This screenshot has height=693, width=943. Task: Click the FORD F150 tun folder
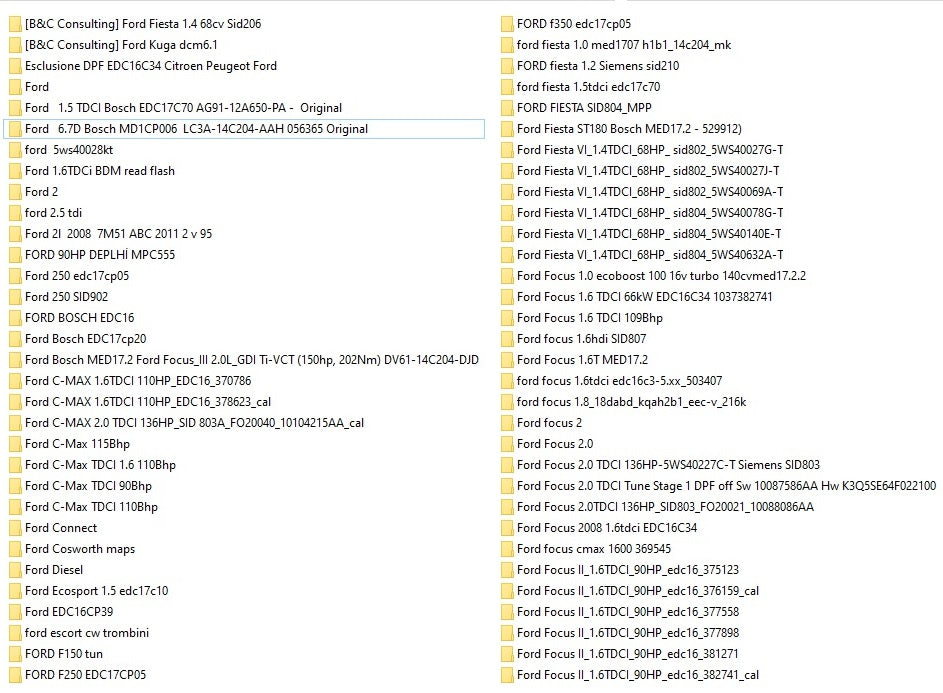click(x=63, y=654)
